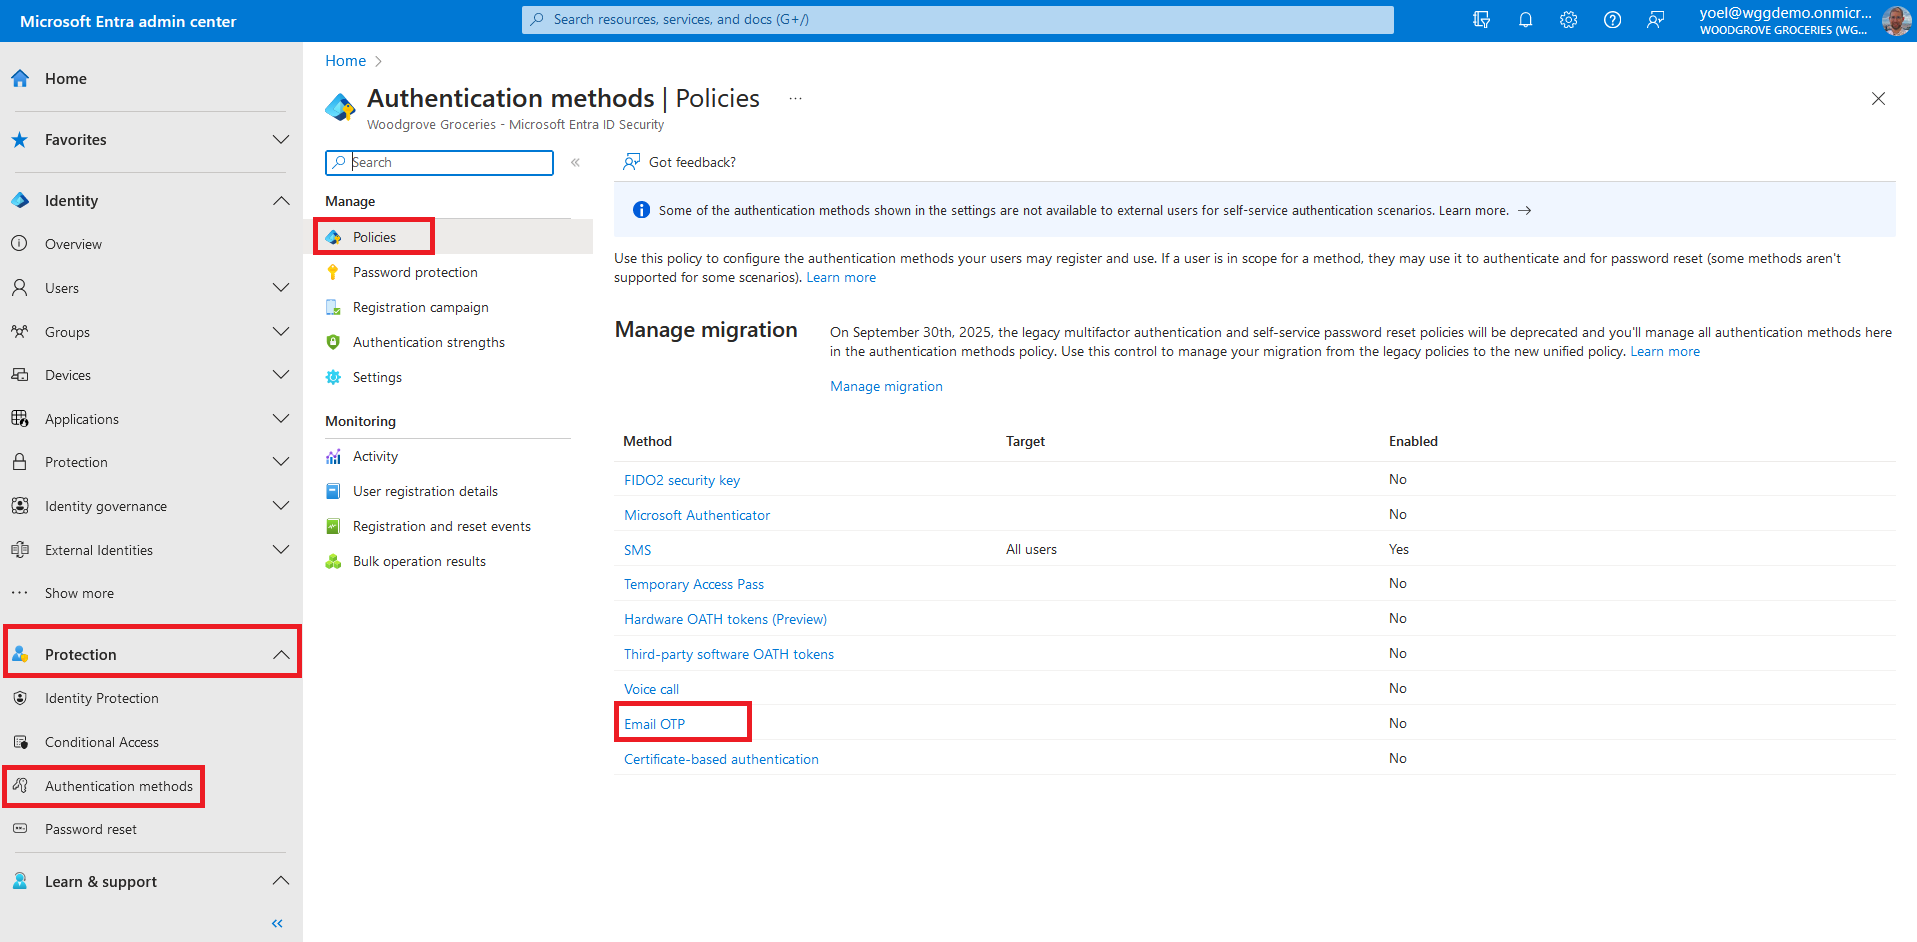1917x942 pixels.
Task: Click the notifications bell icon
Action: 1525,20
